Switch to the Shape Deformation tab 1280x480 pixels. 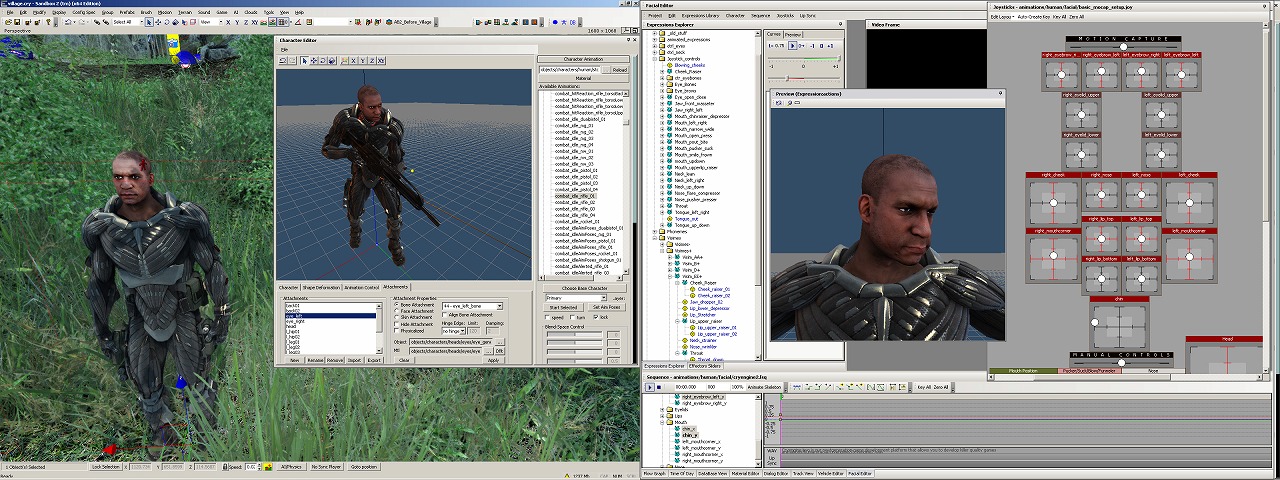[x=320, y=287]
